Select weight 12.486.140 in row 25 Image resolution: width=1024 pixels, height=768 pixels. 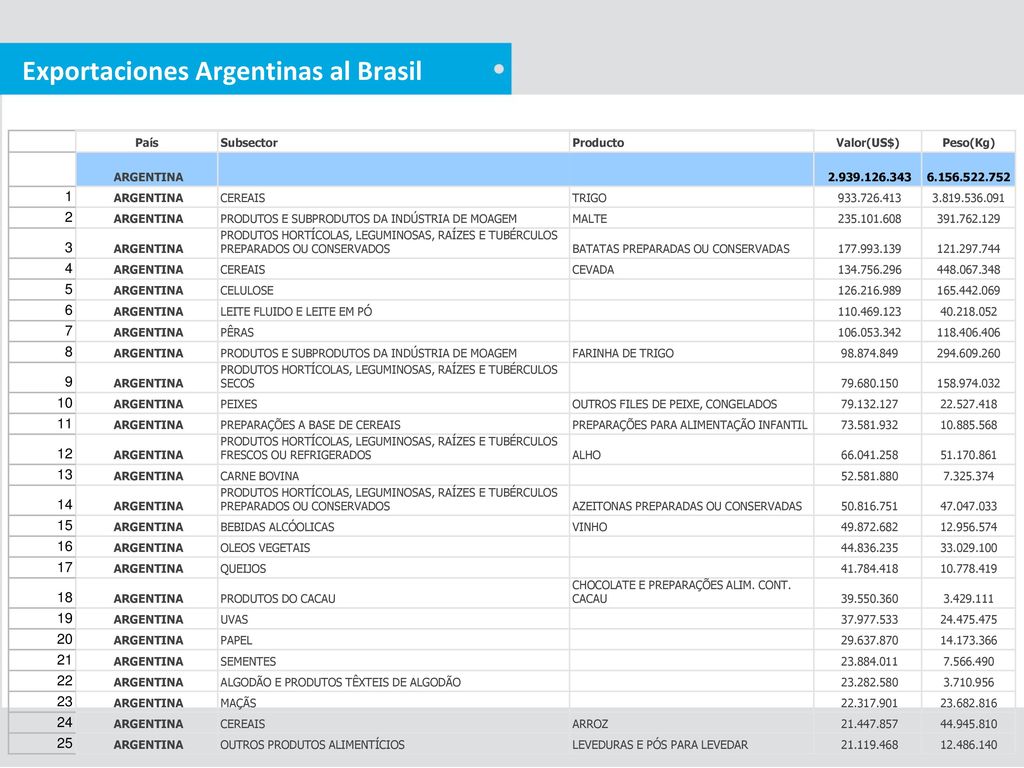tap(968, 745)
